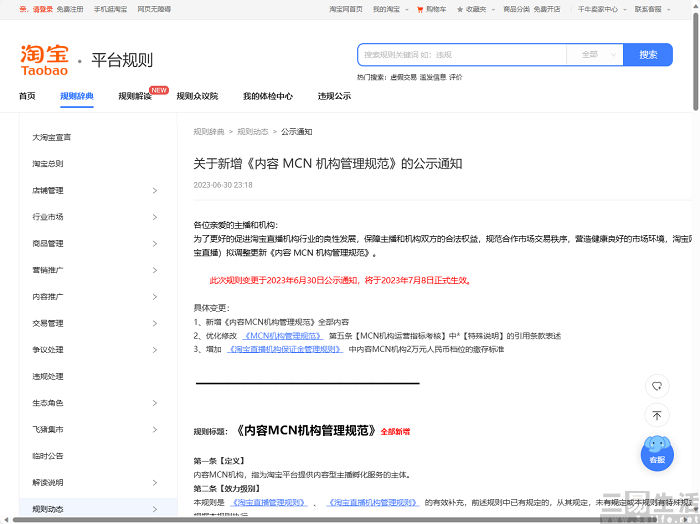This screenshot has width=700, height=524.
Task: Expand 店铺管理 sidebar category
Action: click(95, 190)
